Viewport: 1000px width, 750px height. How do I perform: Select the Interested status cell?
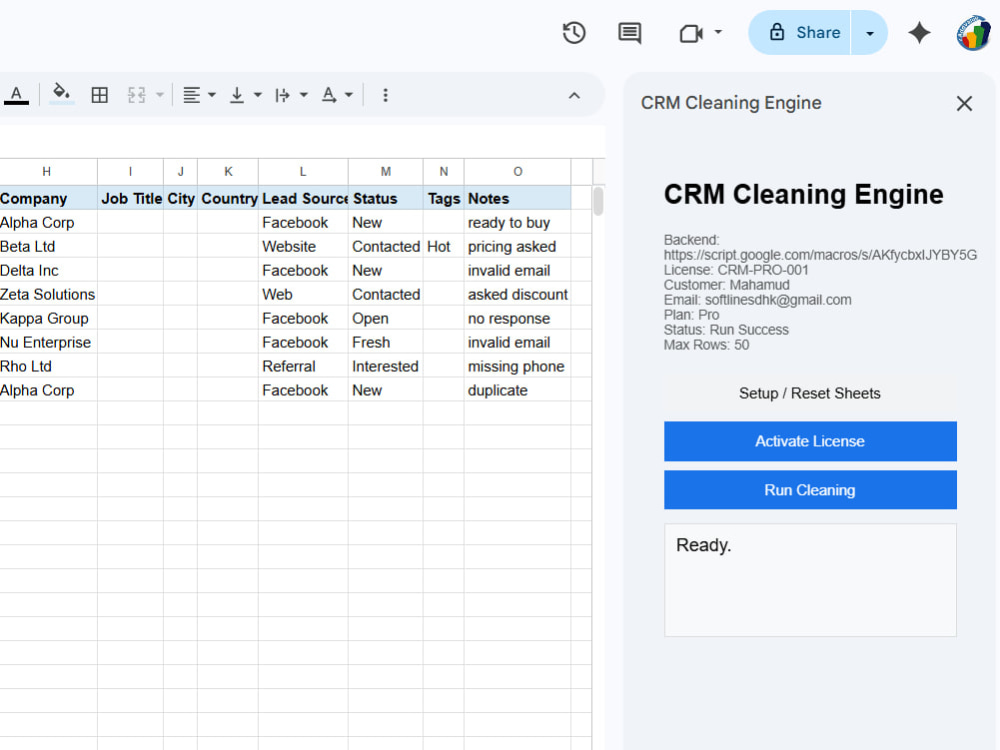click(385, 366)
